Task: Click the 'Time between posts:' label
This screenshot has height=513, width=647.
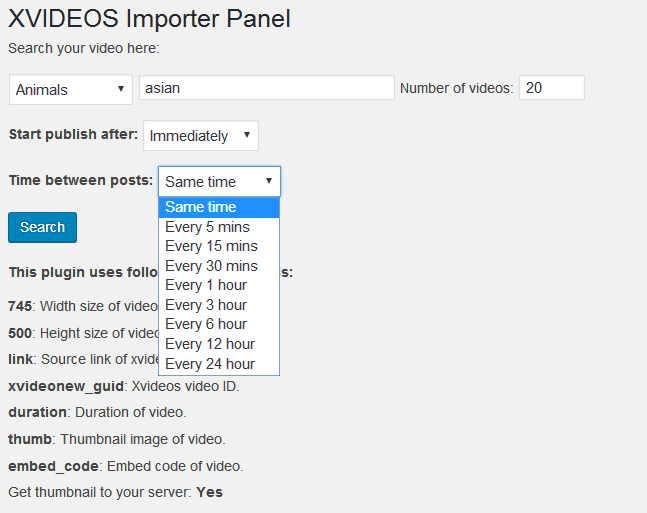Action: tap(81, 180)
